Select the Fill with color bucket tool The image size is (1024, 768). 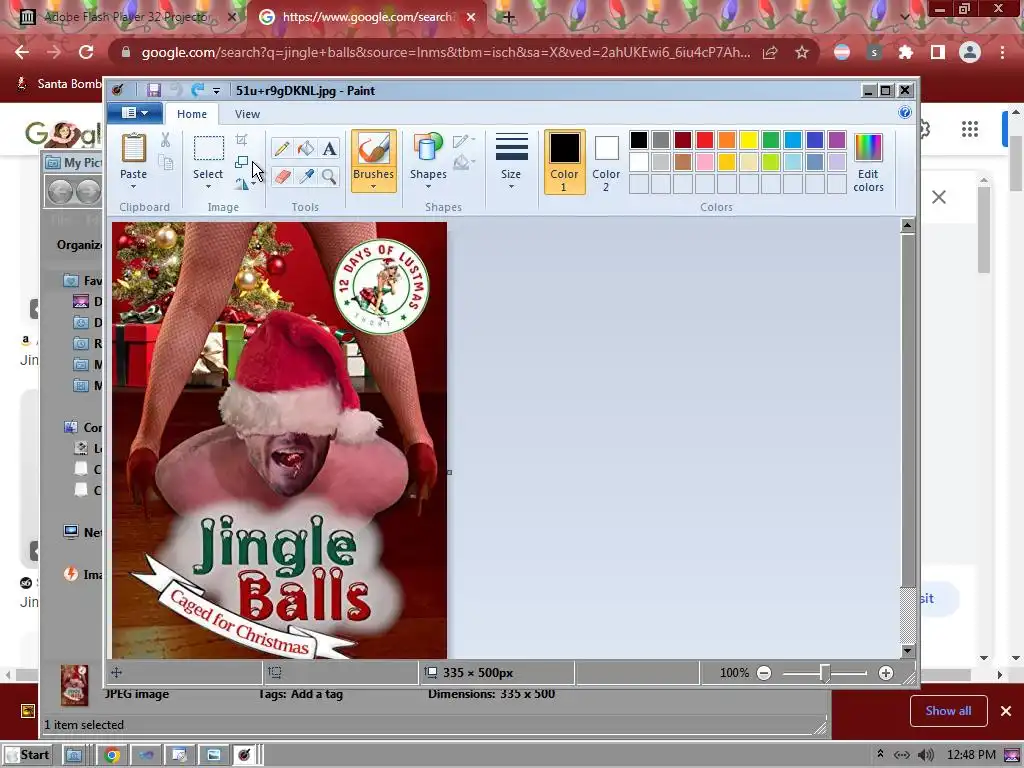(306, 149)
